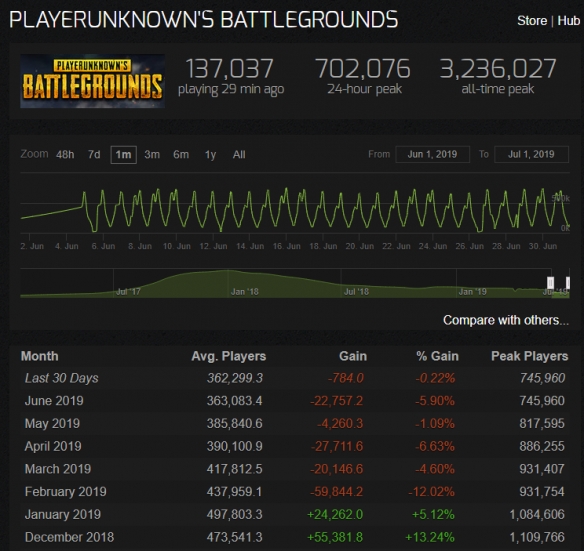Select the 7d zoom range
This screenshot has width=584, height=551.
pos(94,155)
